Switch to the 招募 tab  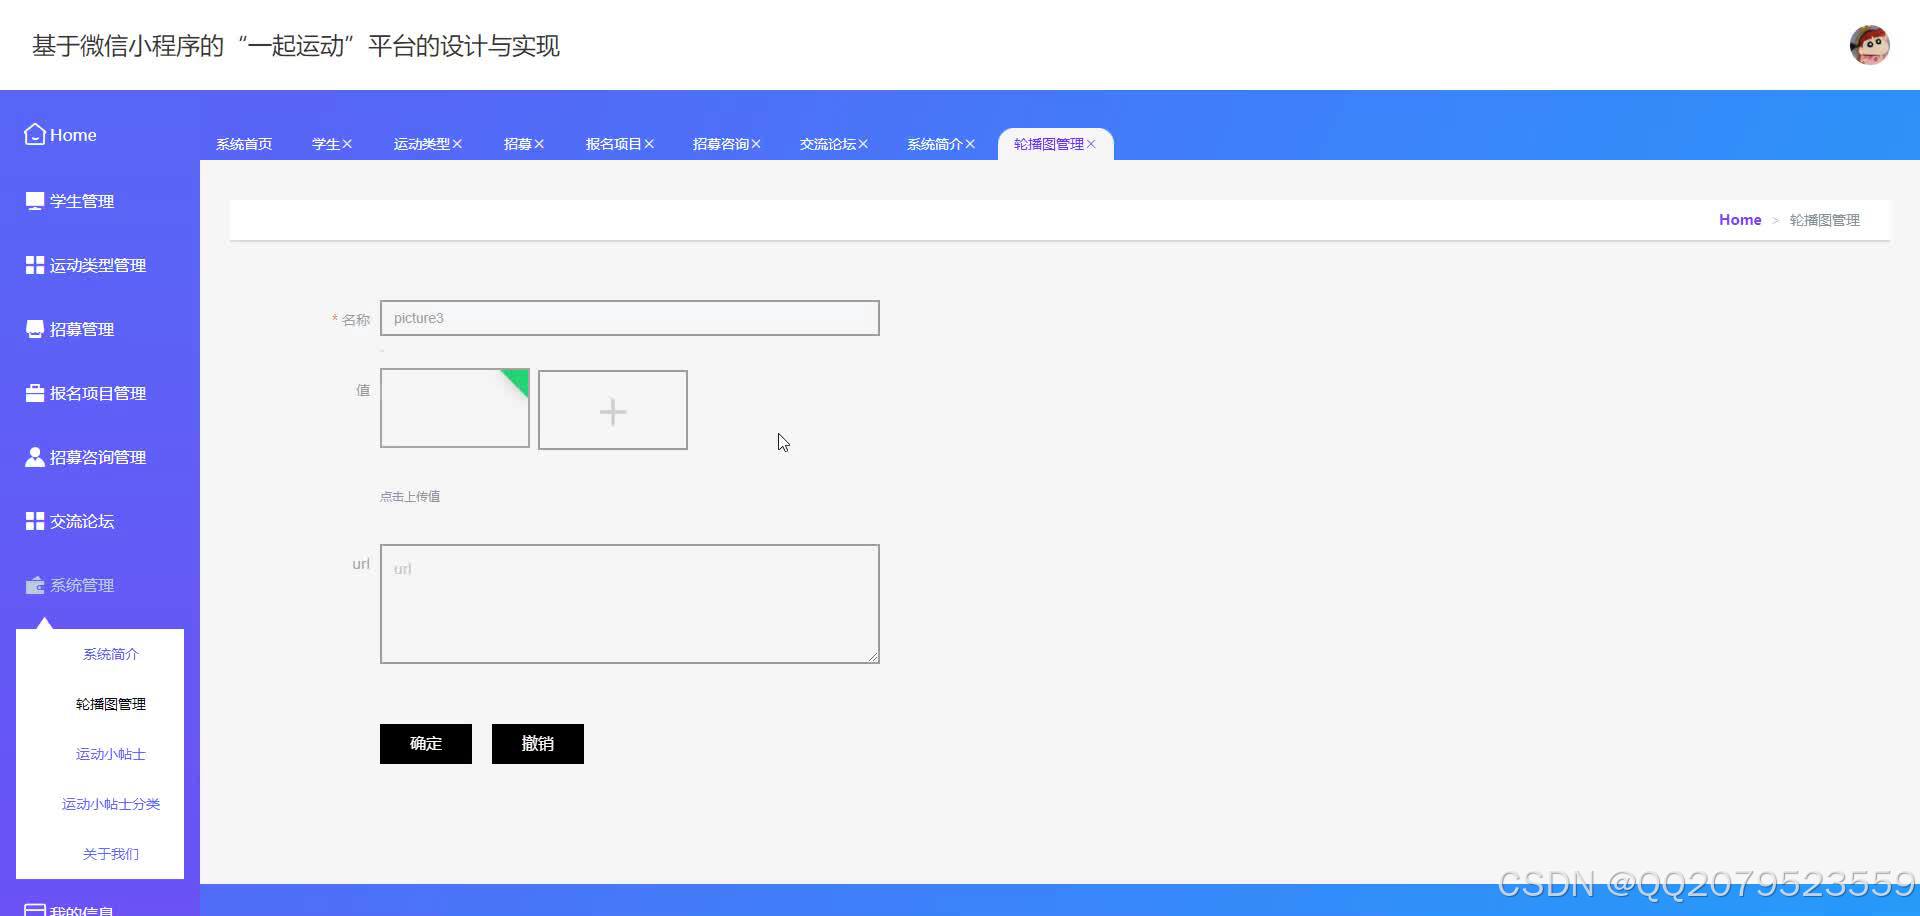[517, 144]
